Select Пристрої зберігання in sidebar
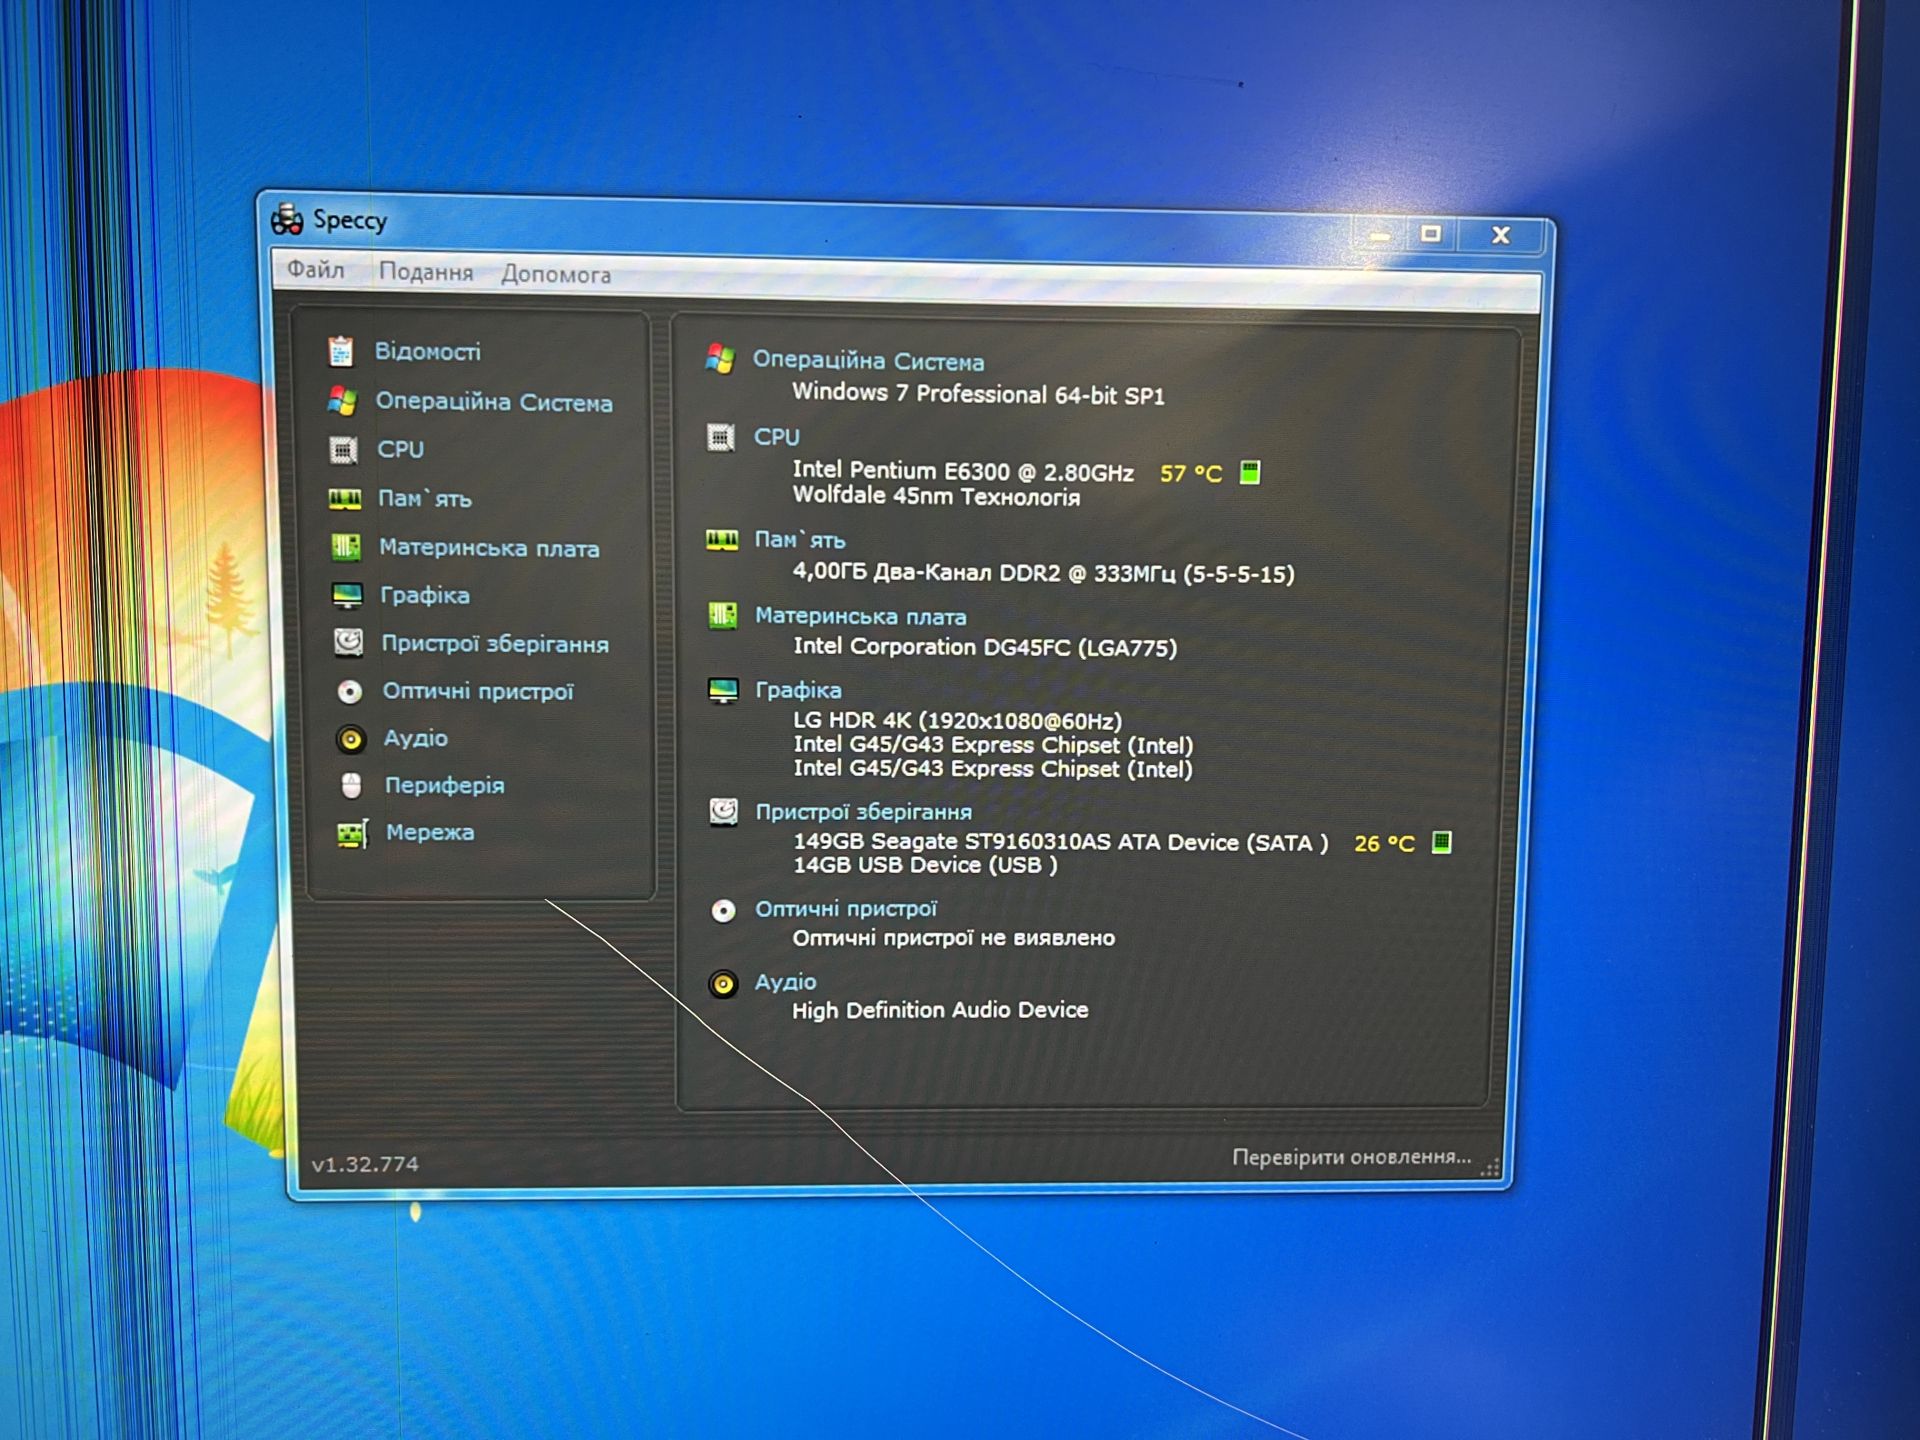1920x1440 pixels. point(495,644)
